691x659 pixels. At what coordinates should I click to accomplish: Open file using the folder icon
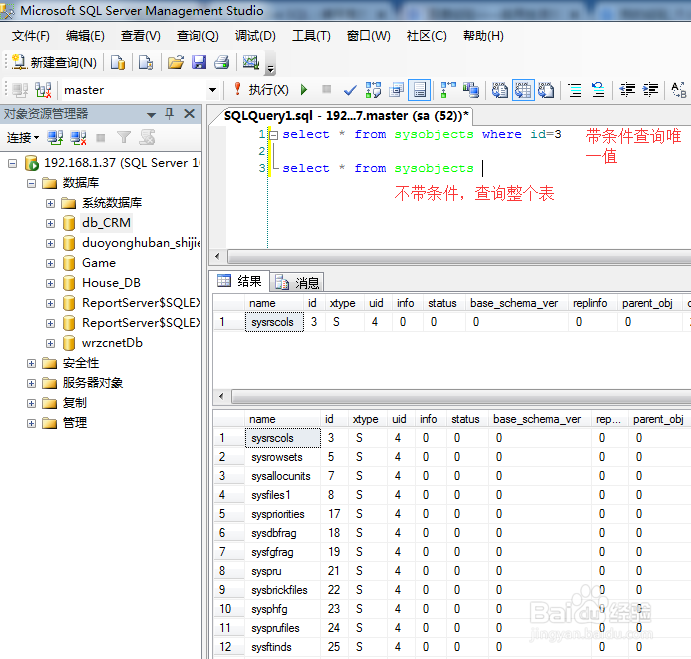tap(176, 63)
